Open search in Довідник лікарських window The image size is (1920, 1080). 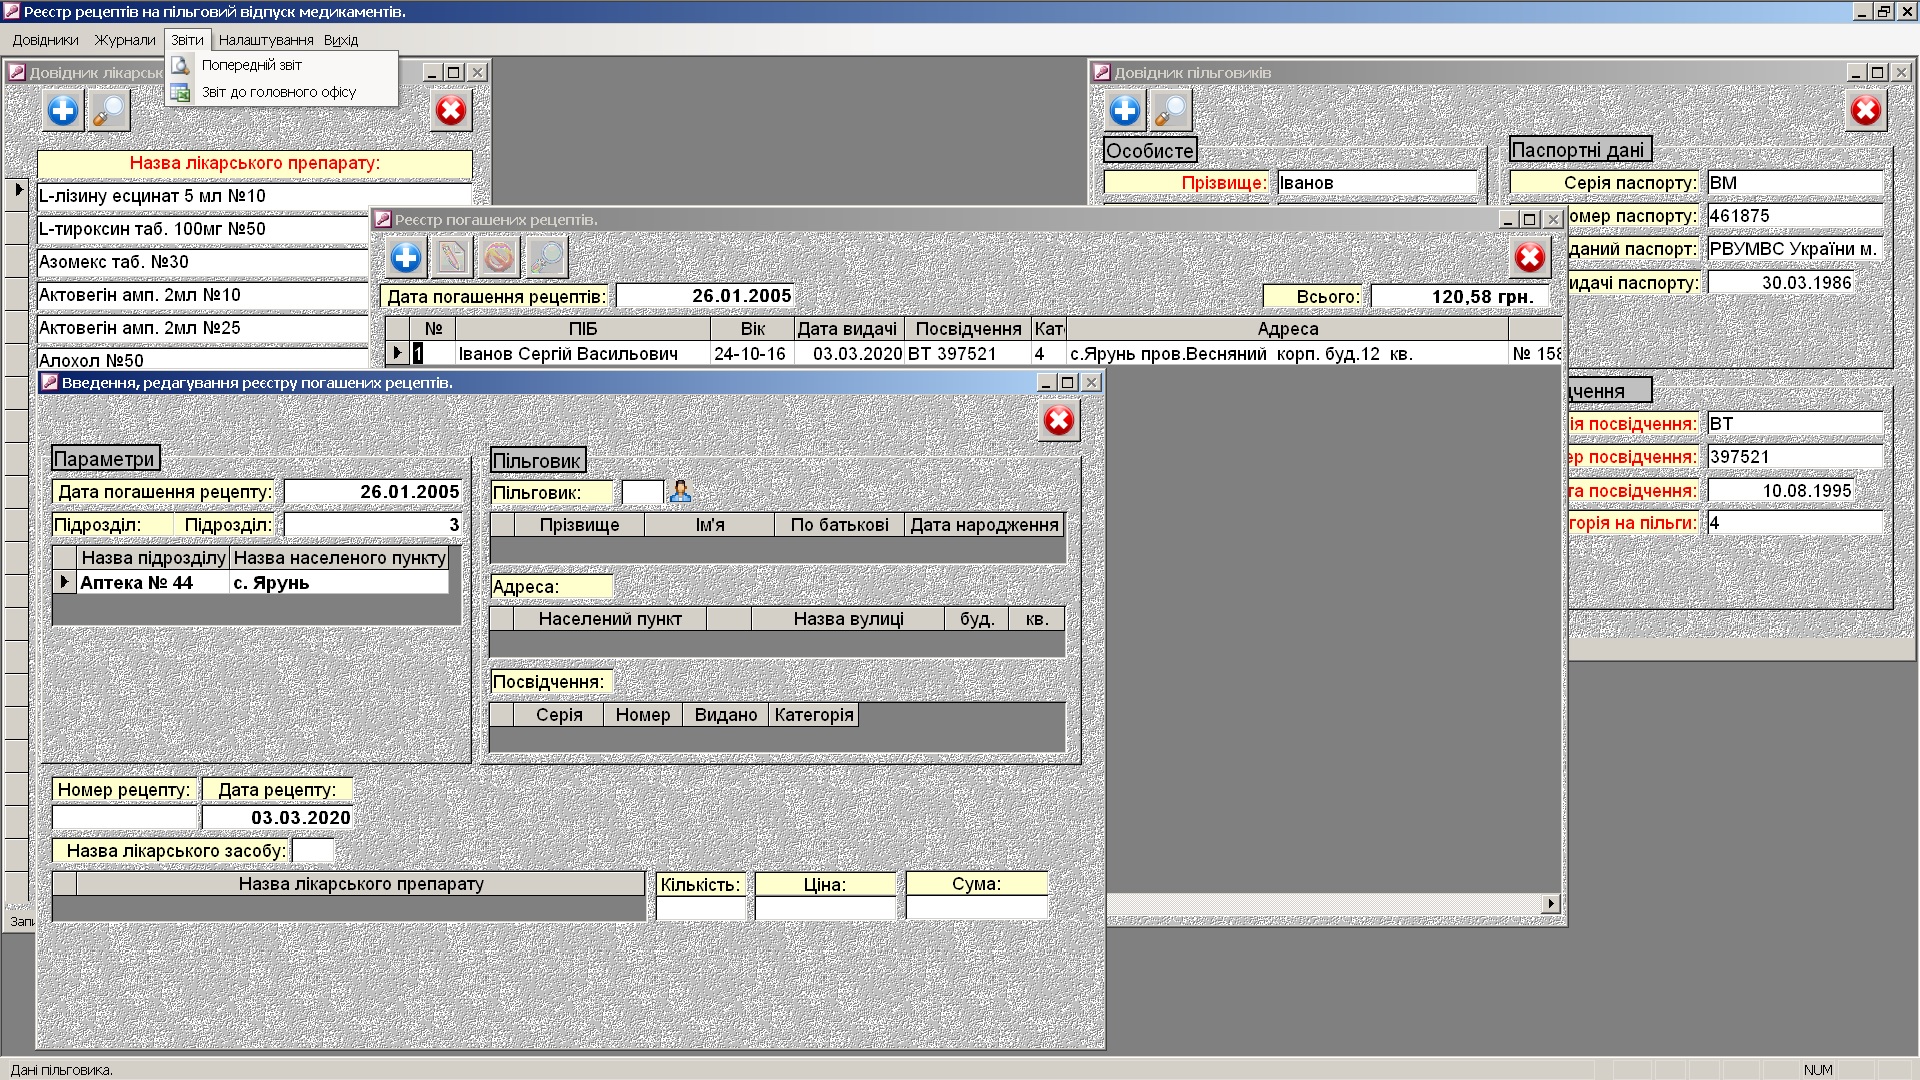tap(109, 111)
